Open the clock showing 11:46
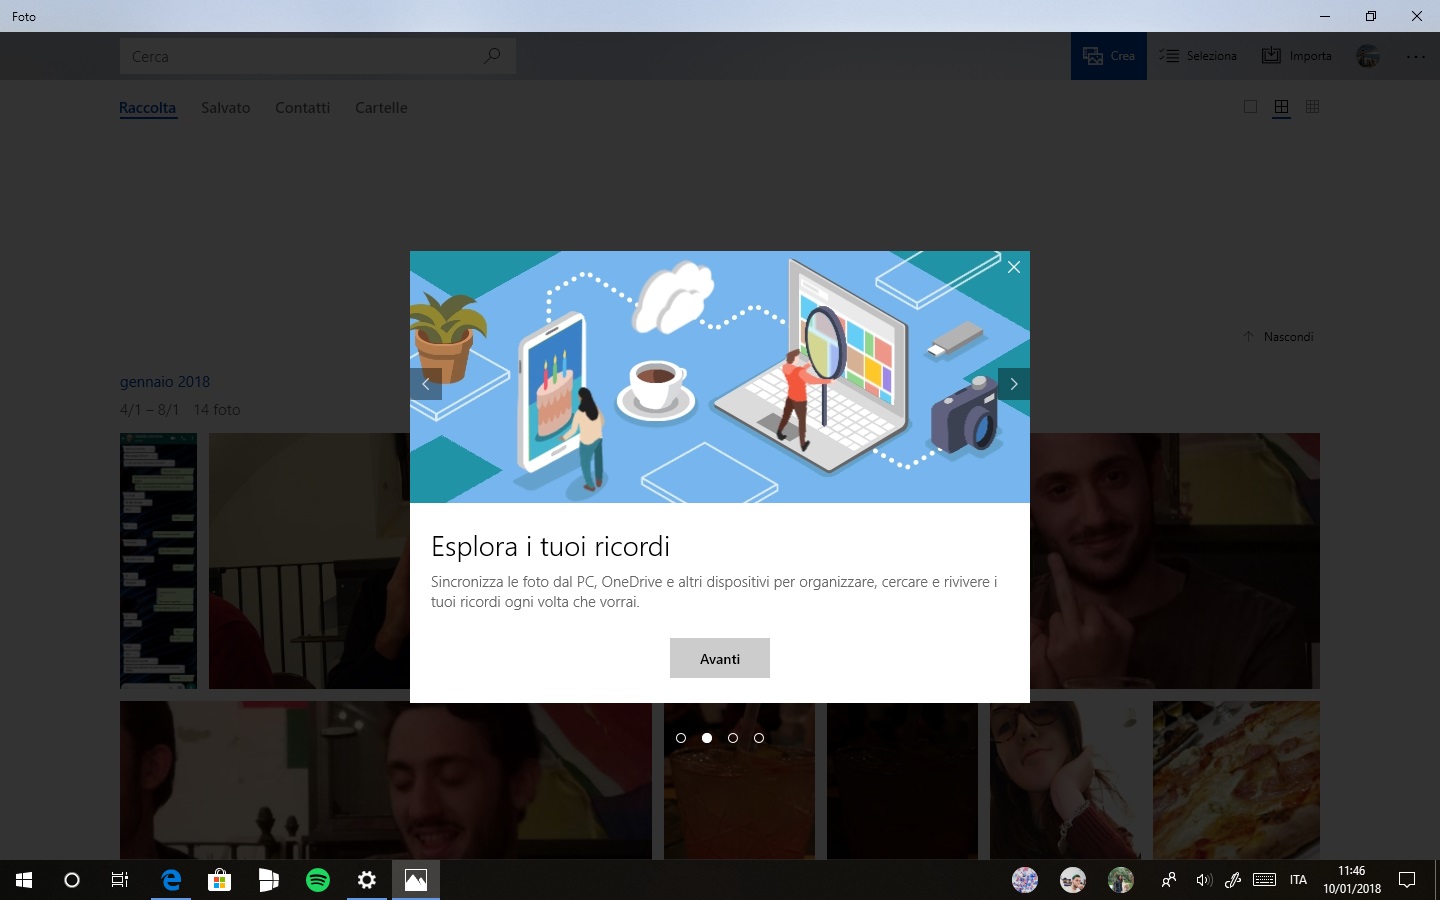1440x900 pixels. pyautogui.click(x=1352, y=880)
